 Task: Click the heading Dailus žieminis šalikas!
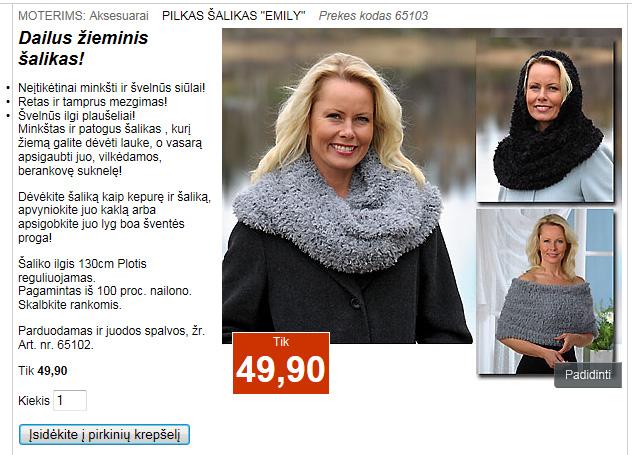(83, 48)
